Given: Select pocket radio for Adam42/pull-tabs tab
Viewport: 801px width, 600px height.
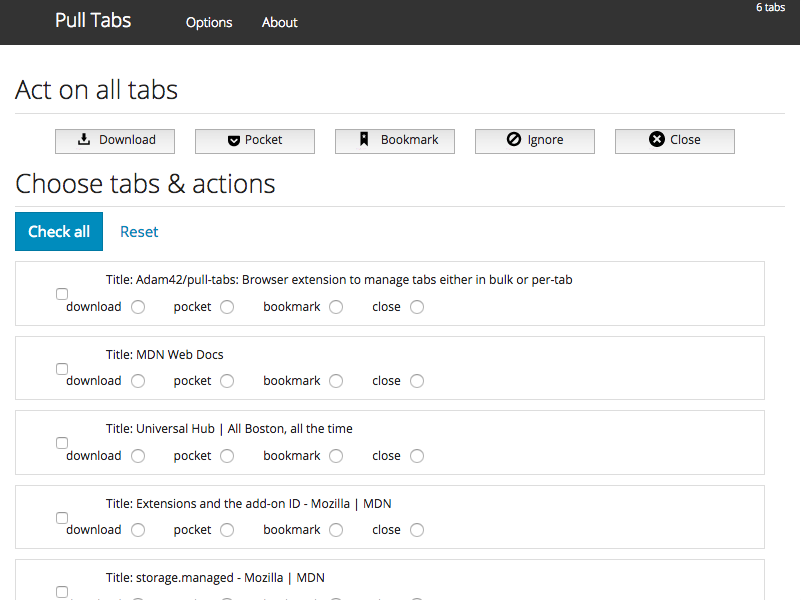Looking at the screenshot, I should point(227,307).
